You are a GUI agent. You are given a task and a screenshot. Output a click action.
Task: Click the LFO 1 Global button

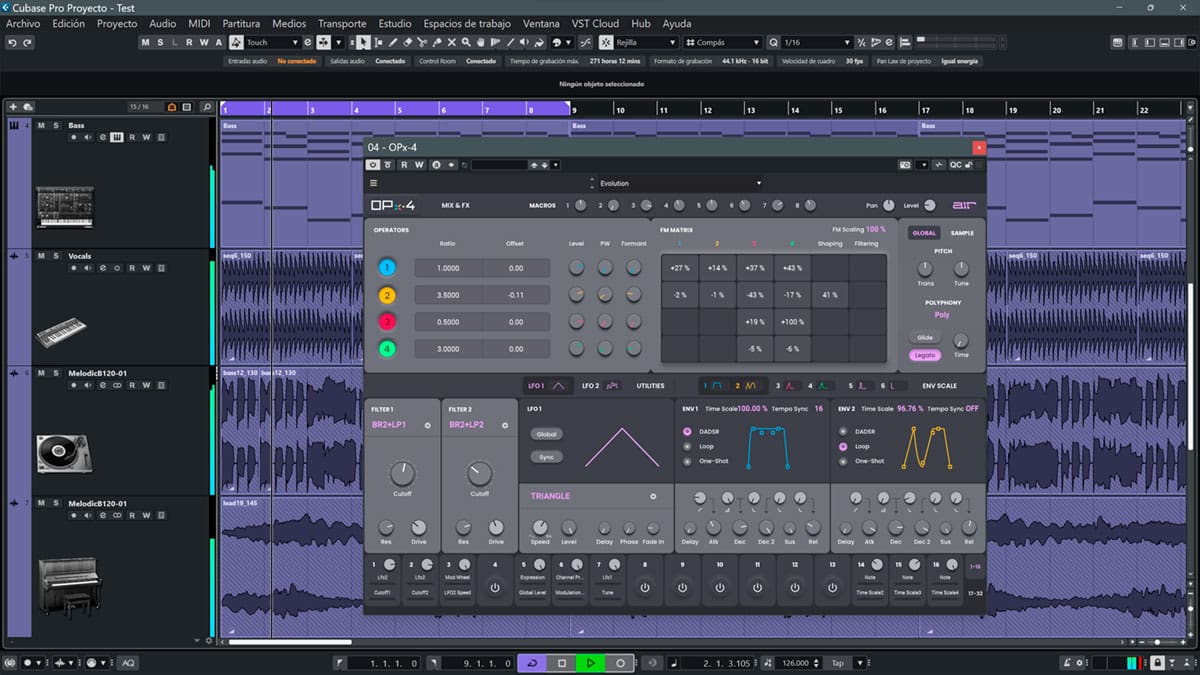(x=547, y=434)
